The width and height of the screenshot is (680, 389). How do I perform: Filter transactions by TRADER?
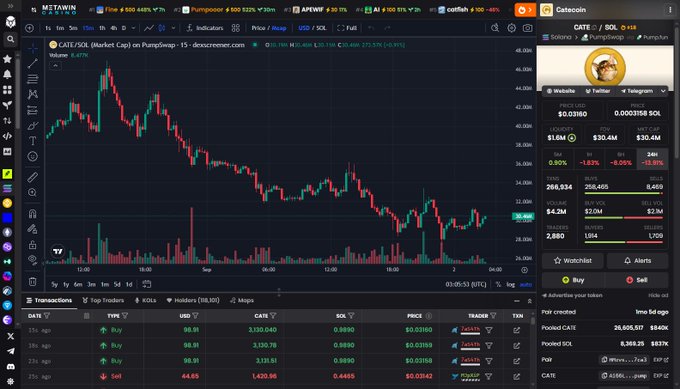tap(493, 316)
